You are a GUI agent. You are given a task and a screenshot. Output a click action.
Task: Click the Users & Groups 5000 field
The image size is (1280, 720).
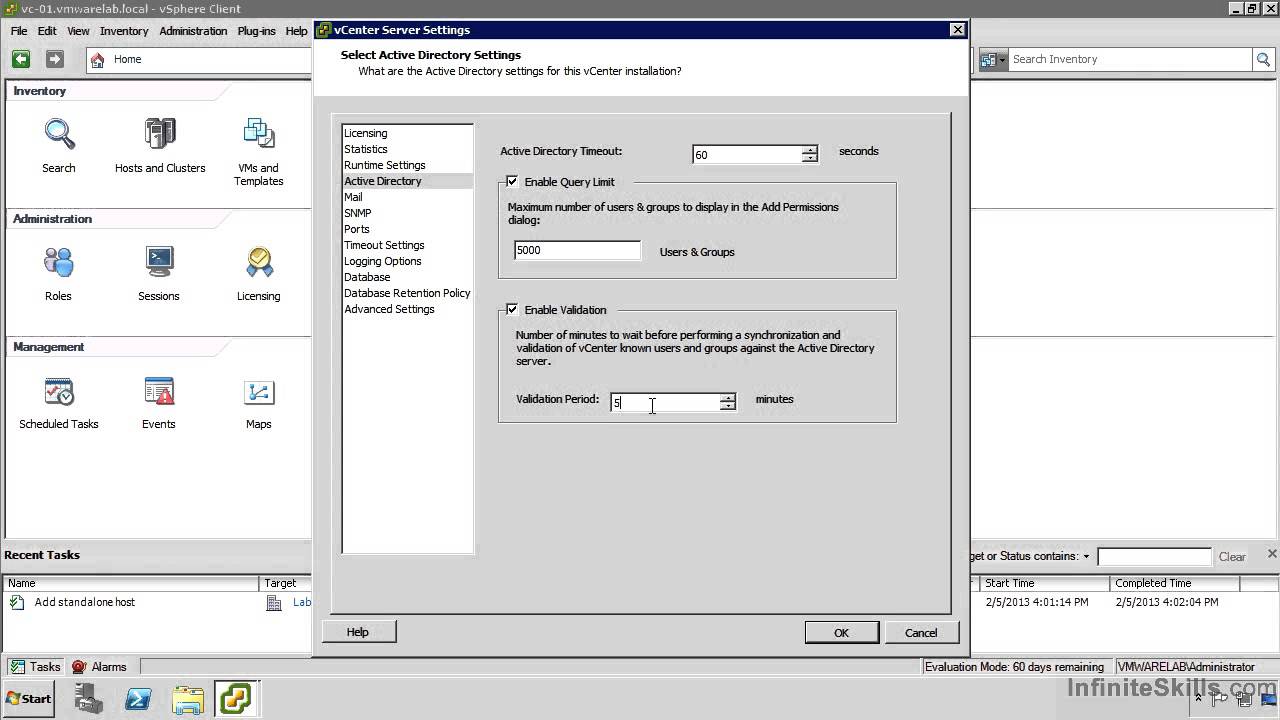pyautogui.click(x=577, y=251)
